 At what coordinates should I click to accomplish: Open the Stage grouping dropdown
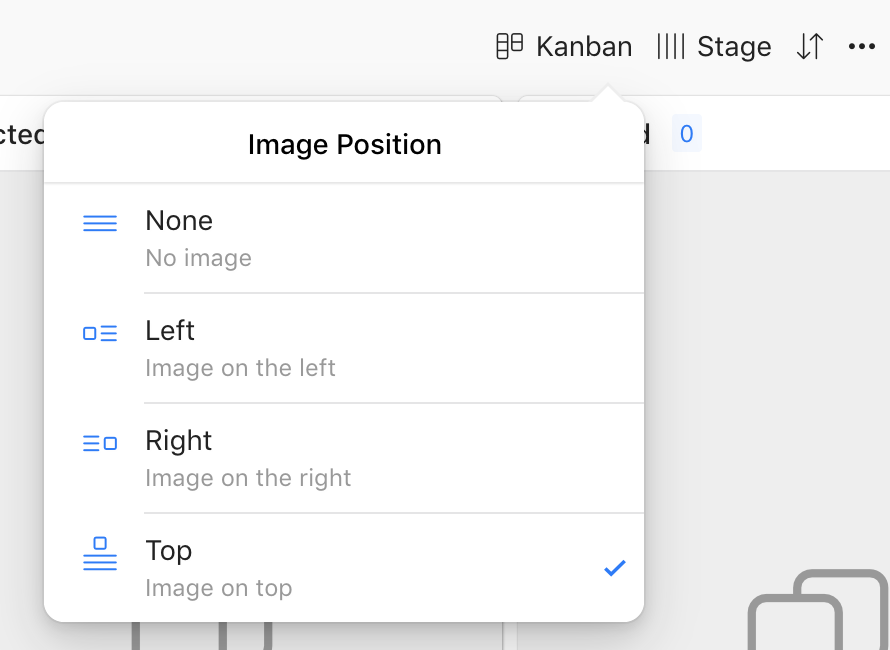point(714,46)
